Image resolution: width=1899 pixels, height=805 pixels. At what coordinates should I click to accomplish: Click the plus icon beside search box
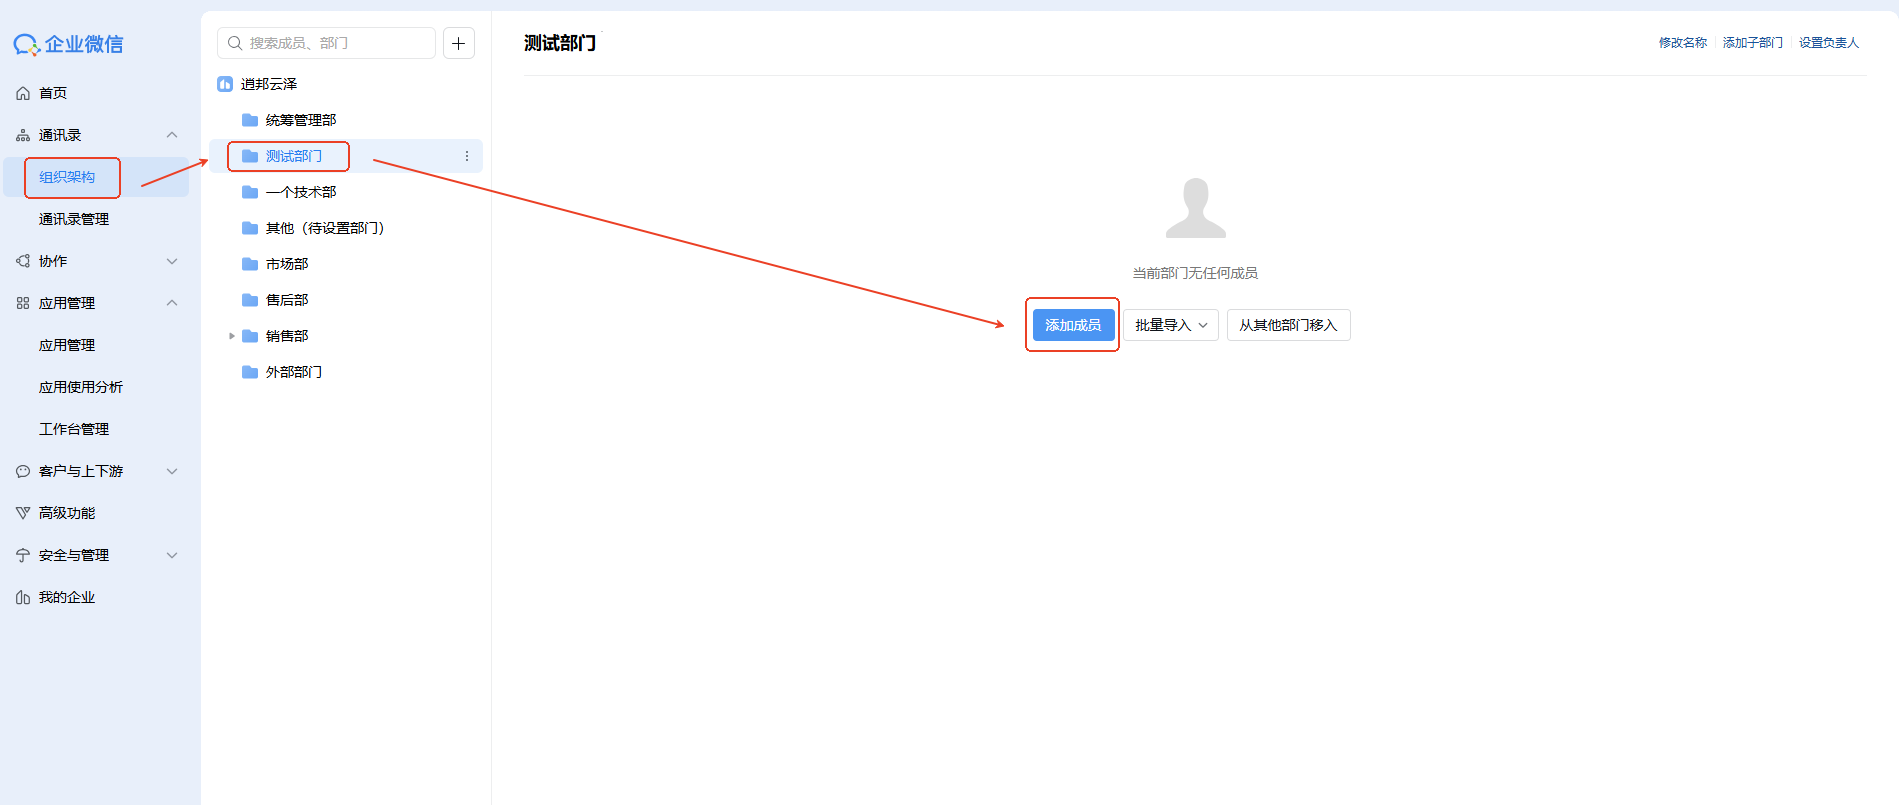coord(458,43)
